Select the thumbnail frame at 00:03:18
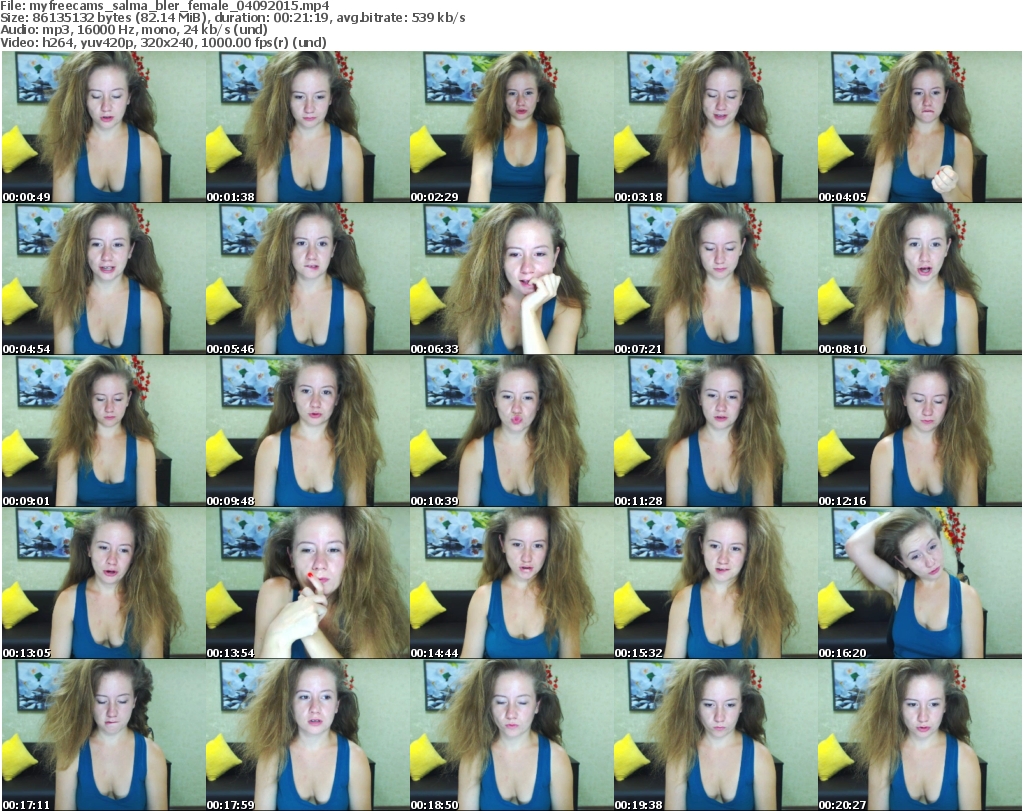1024x811 pixels. [x=716, y=127]
